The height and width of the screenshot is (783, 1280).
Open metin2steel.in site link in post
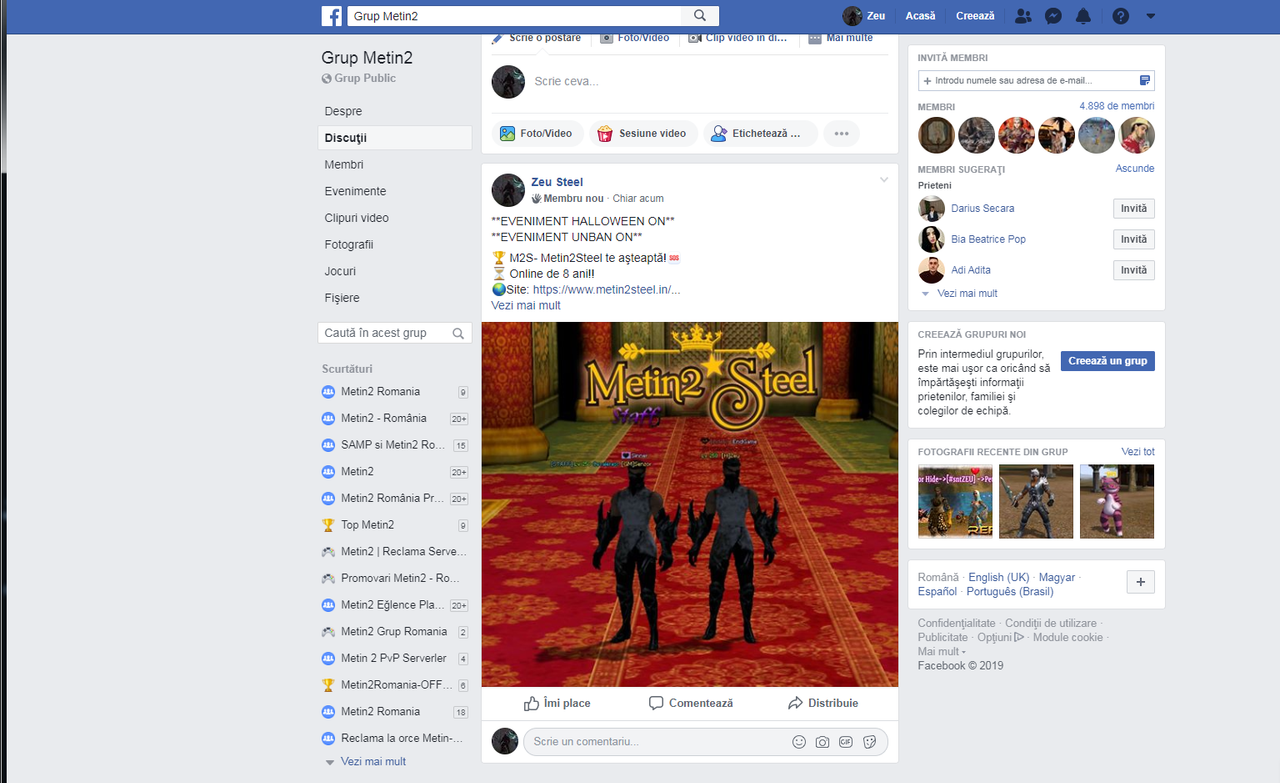pos(606,290)
